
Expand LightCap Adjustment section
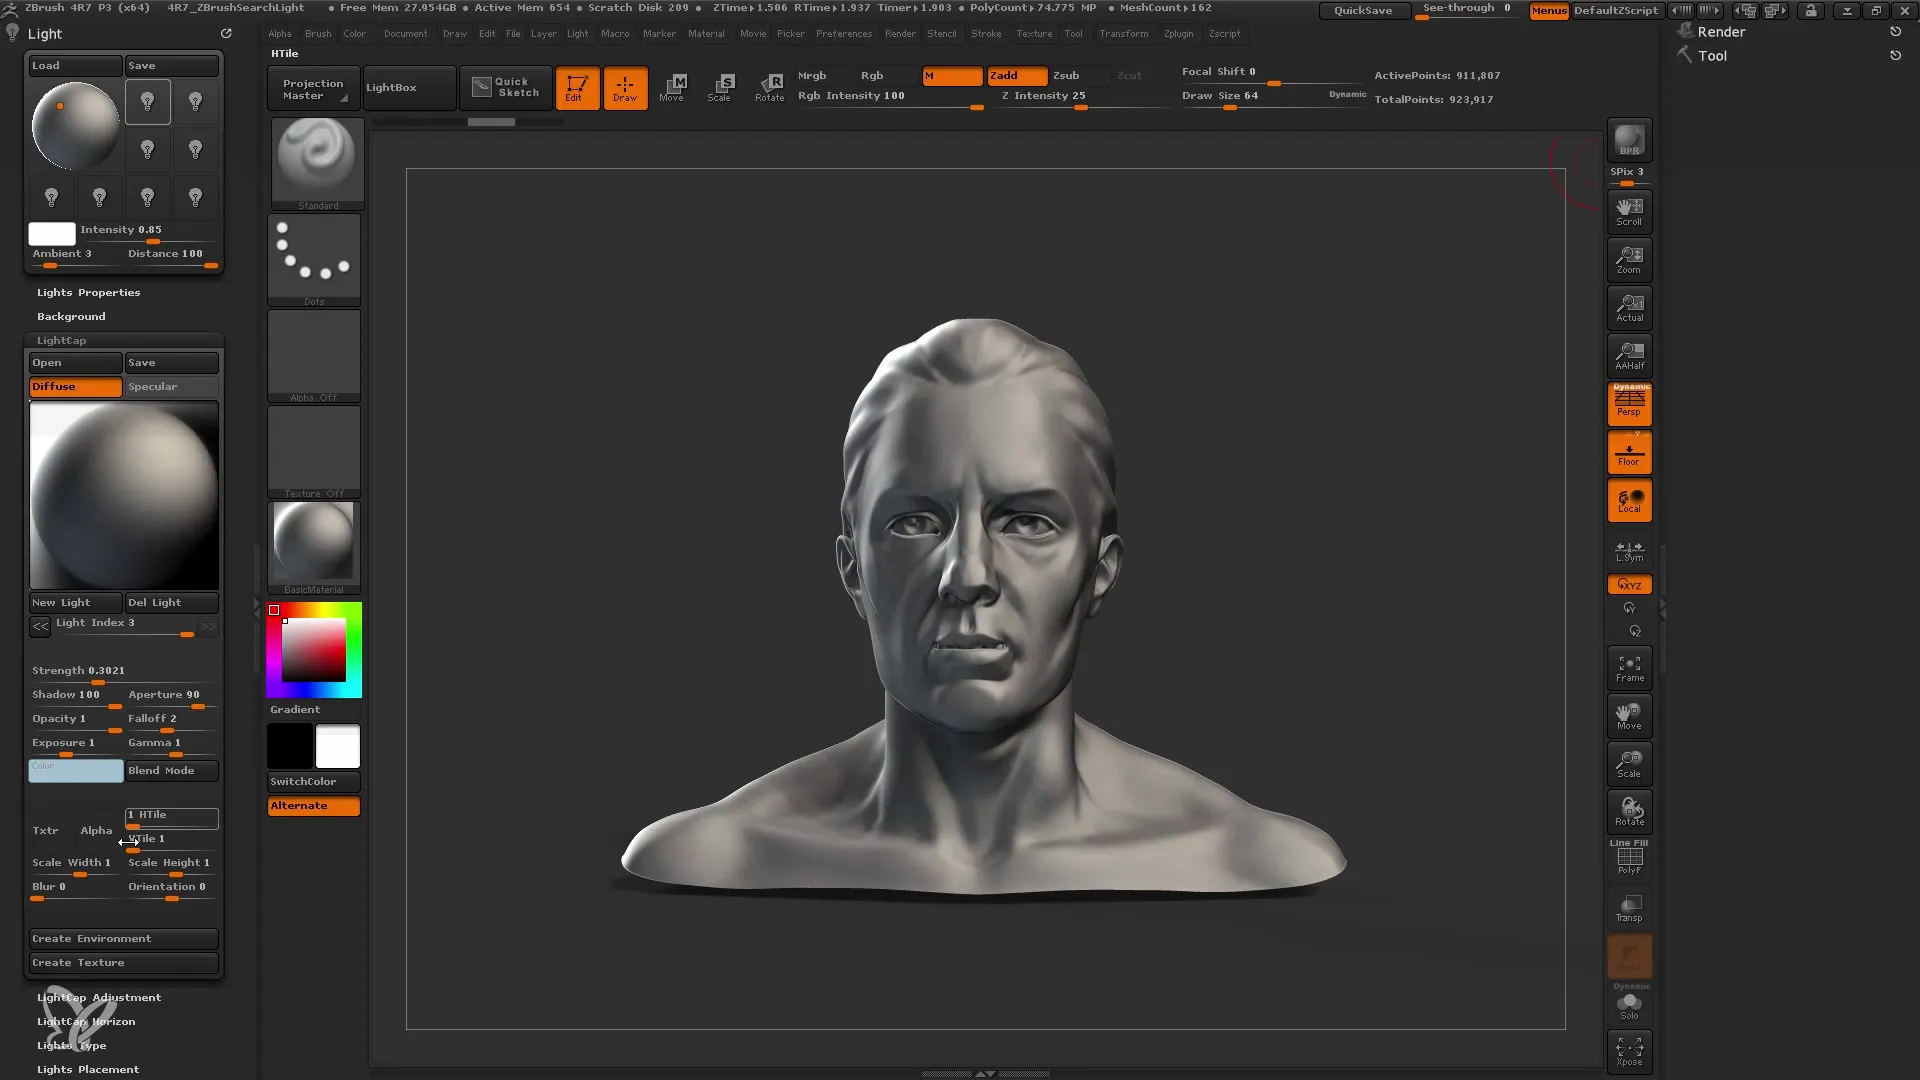pyautogui.click(x=99, y=998)
